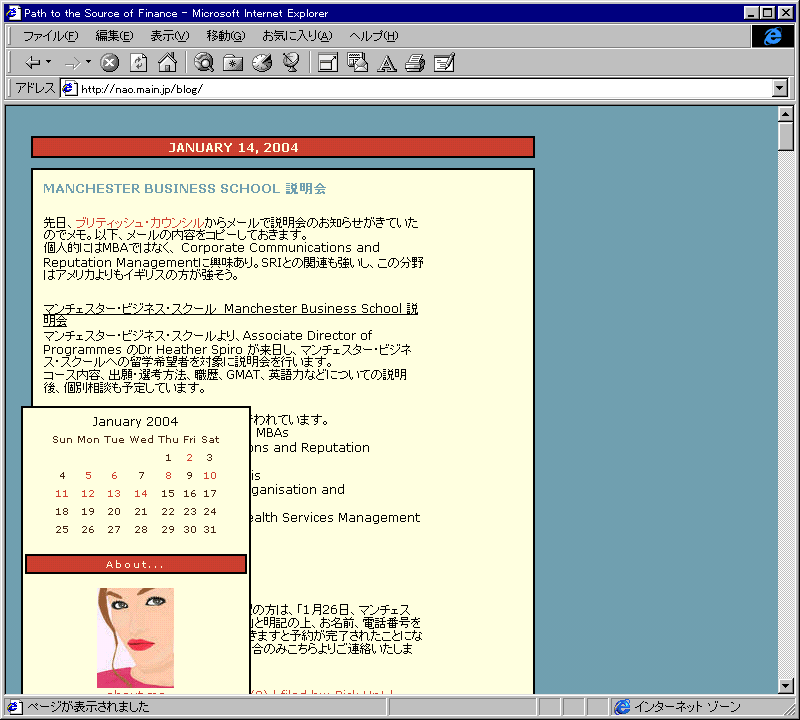Open calendar date 6 link
The image size is (800, 720).
point(114,476)
